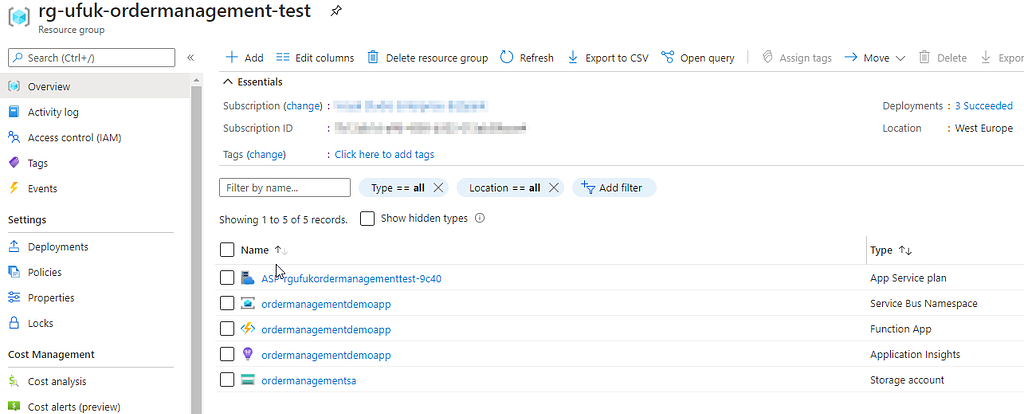
Task: Open the 3 Succeeded deployments link
Action: (984, 106)
